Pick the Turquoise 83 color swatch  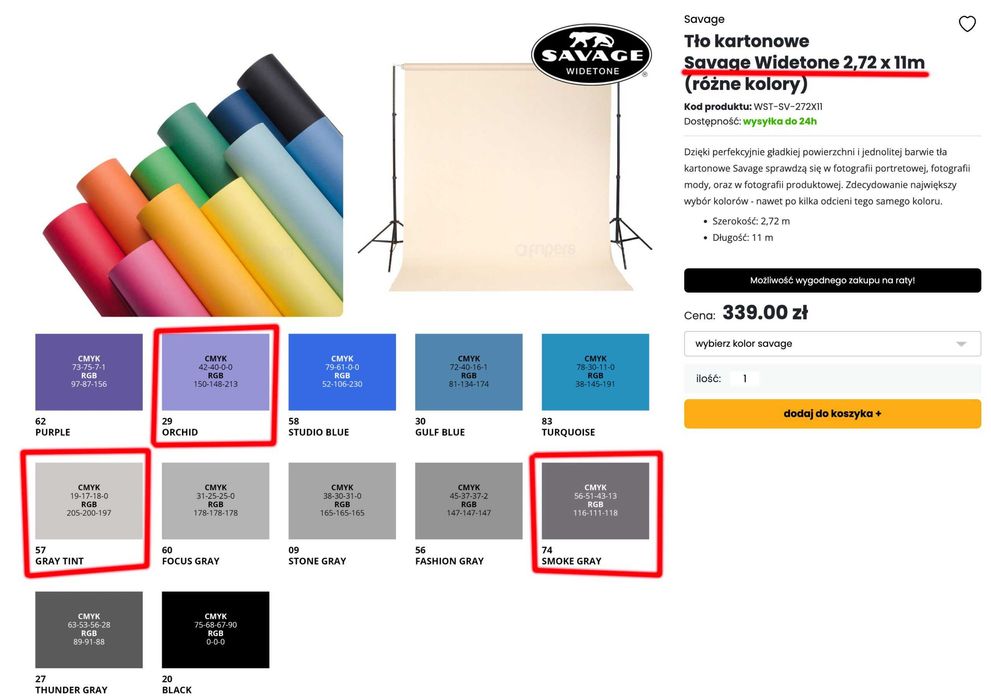595,372
